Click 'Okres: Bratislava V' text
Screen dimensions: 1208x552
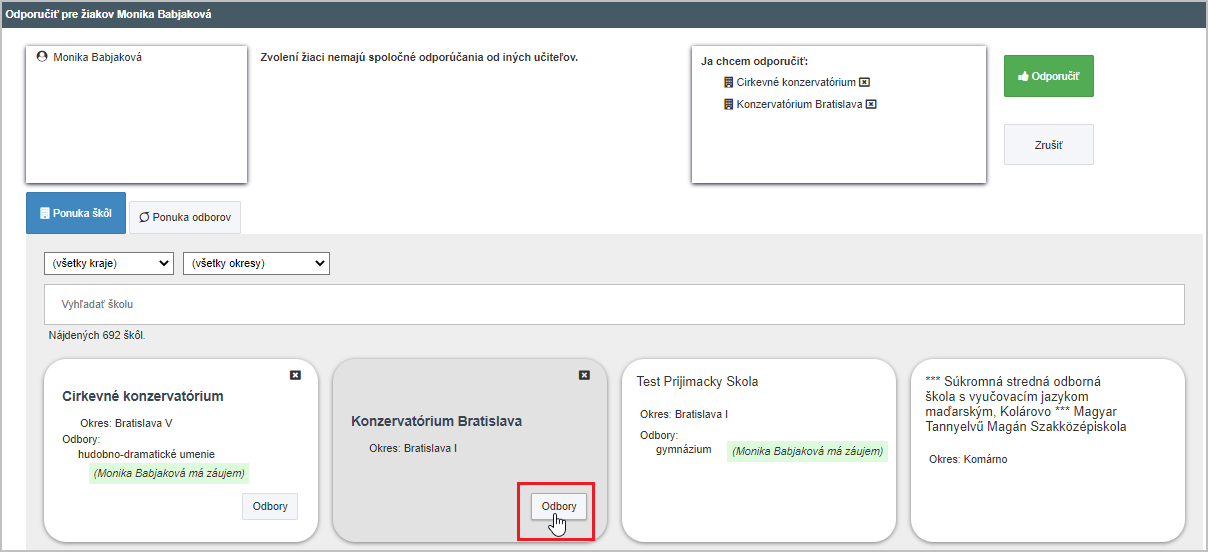[x=126, y=423]
